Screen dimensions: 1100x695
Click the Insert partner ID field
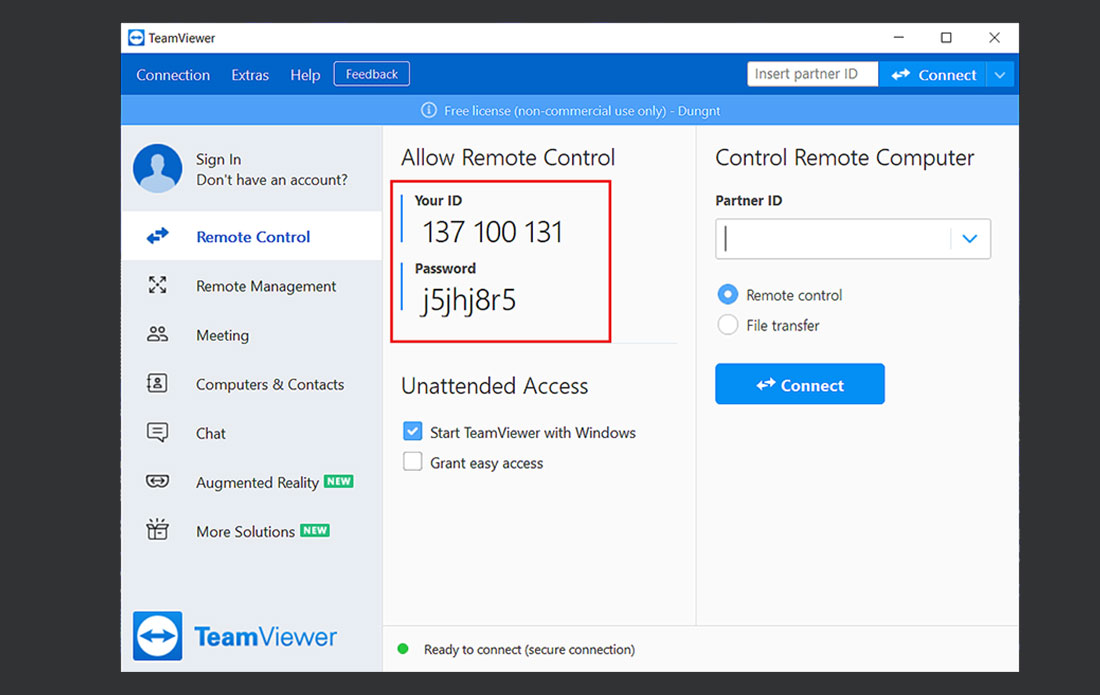812,74
